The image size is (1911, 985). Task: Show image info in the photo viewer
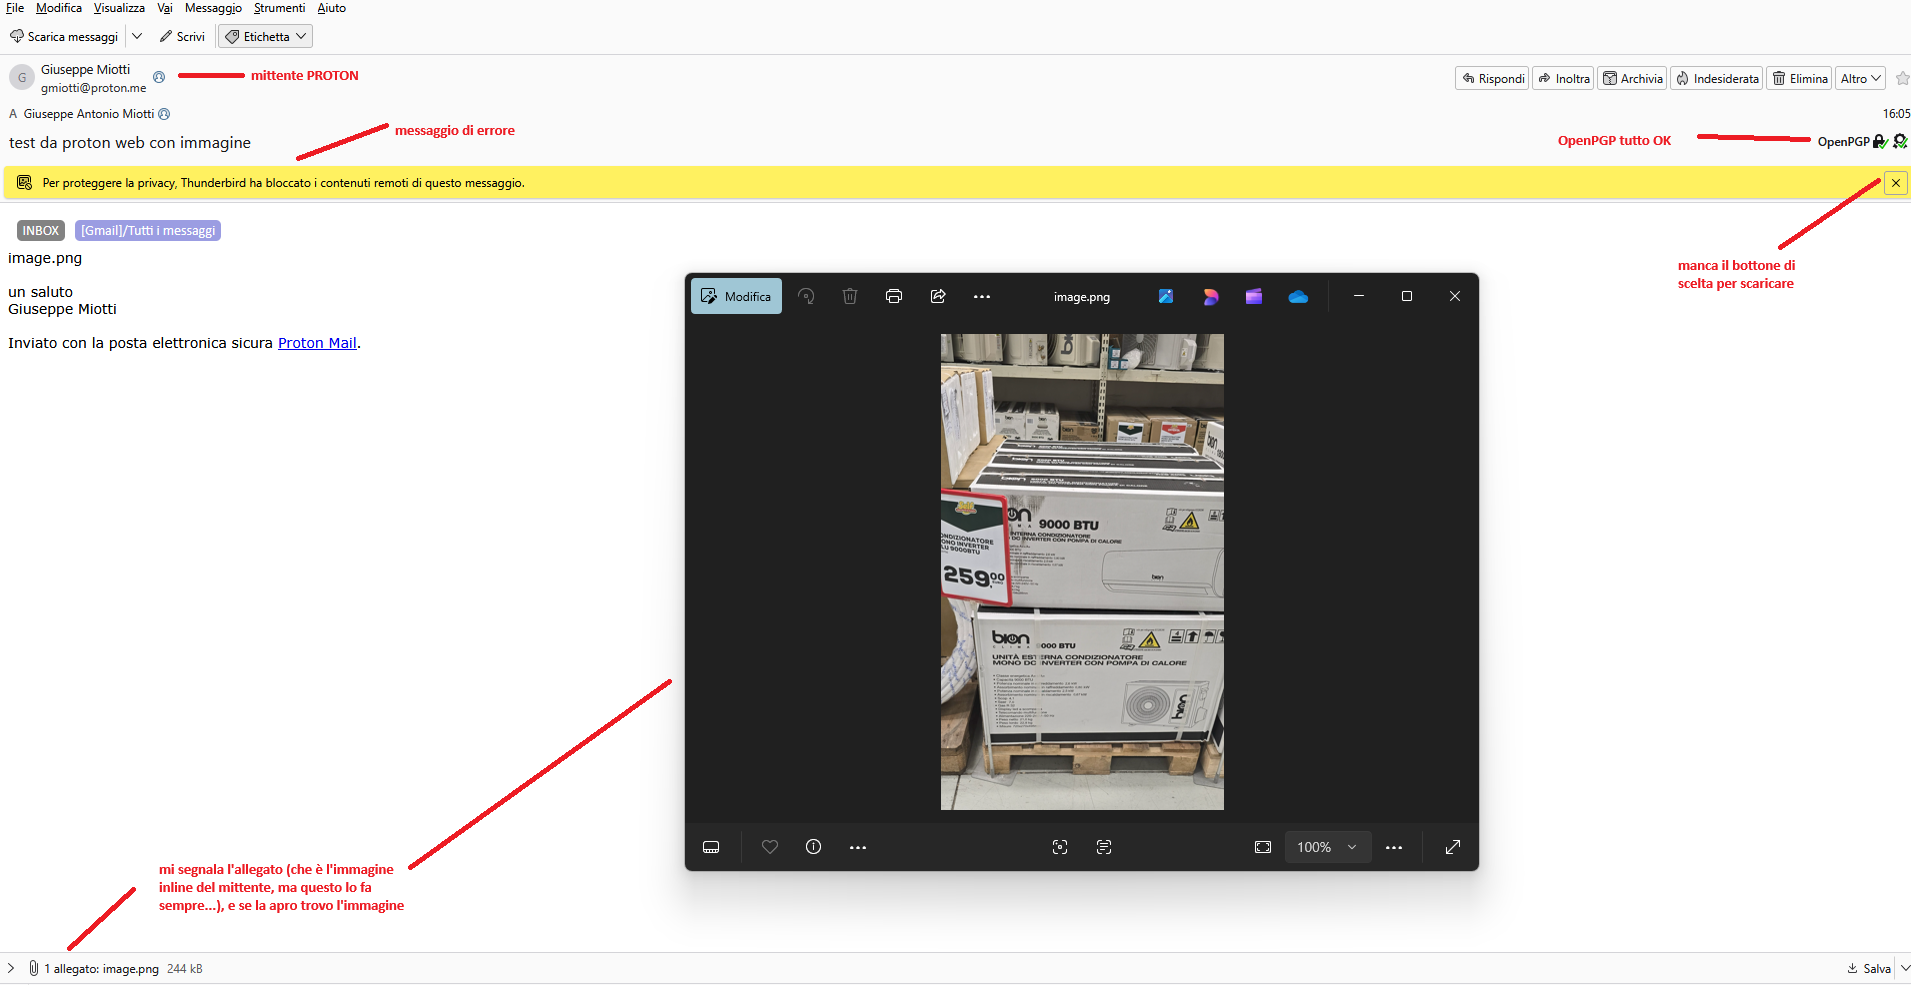(x=814, y=847)
